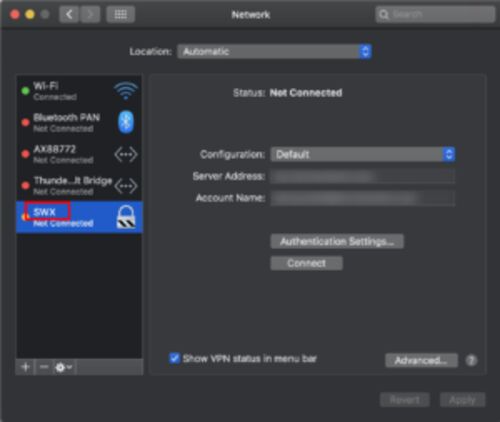Screen dimensions: 500x422
Task: Select the Wi-Fi service
Action: (79, 91)
